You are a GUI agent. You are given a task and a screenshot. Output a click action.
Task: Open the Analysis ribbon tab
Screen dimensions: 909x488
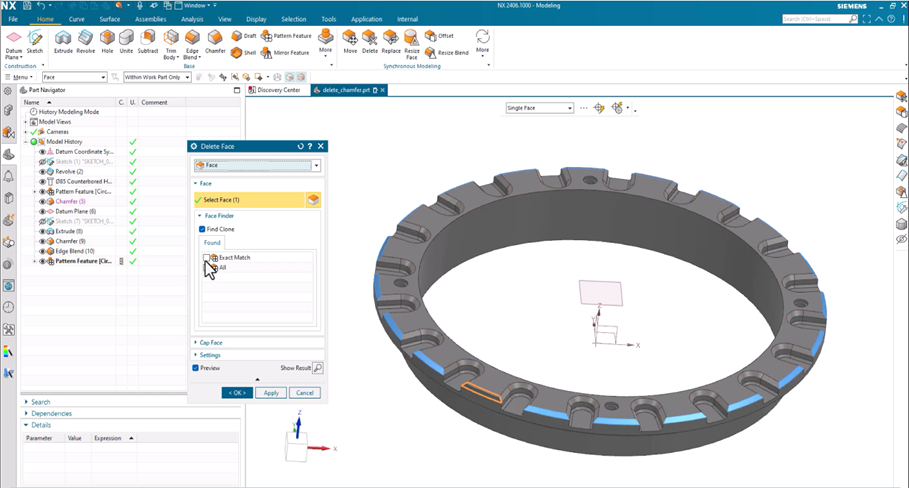click(192, 19)
